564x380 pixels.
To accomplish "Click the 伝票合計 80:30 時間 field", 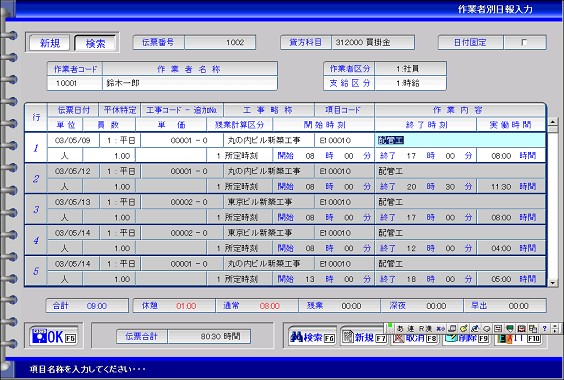I will point(209,336).
